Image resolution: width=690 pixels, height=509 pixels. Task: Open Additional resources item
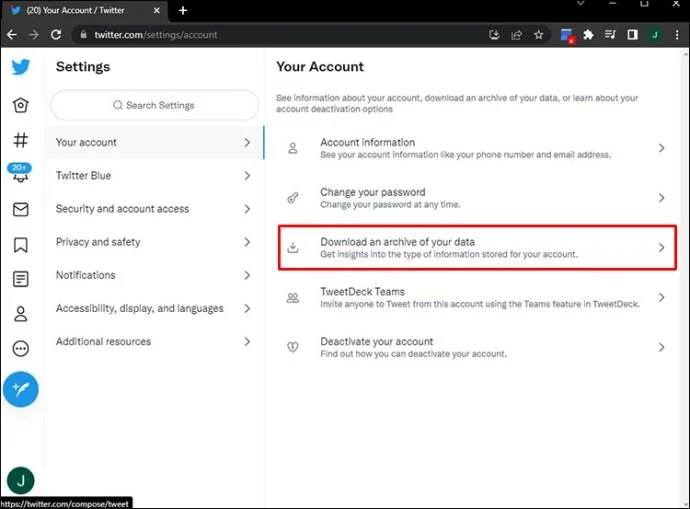pos(154,341)
